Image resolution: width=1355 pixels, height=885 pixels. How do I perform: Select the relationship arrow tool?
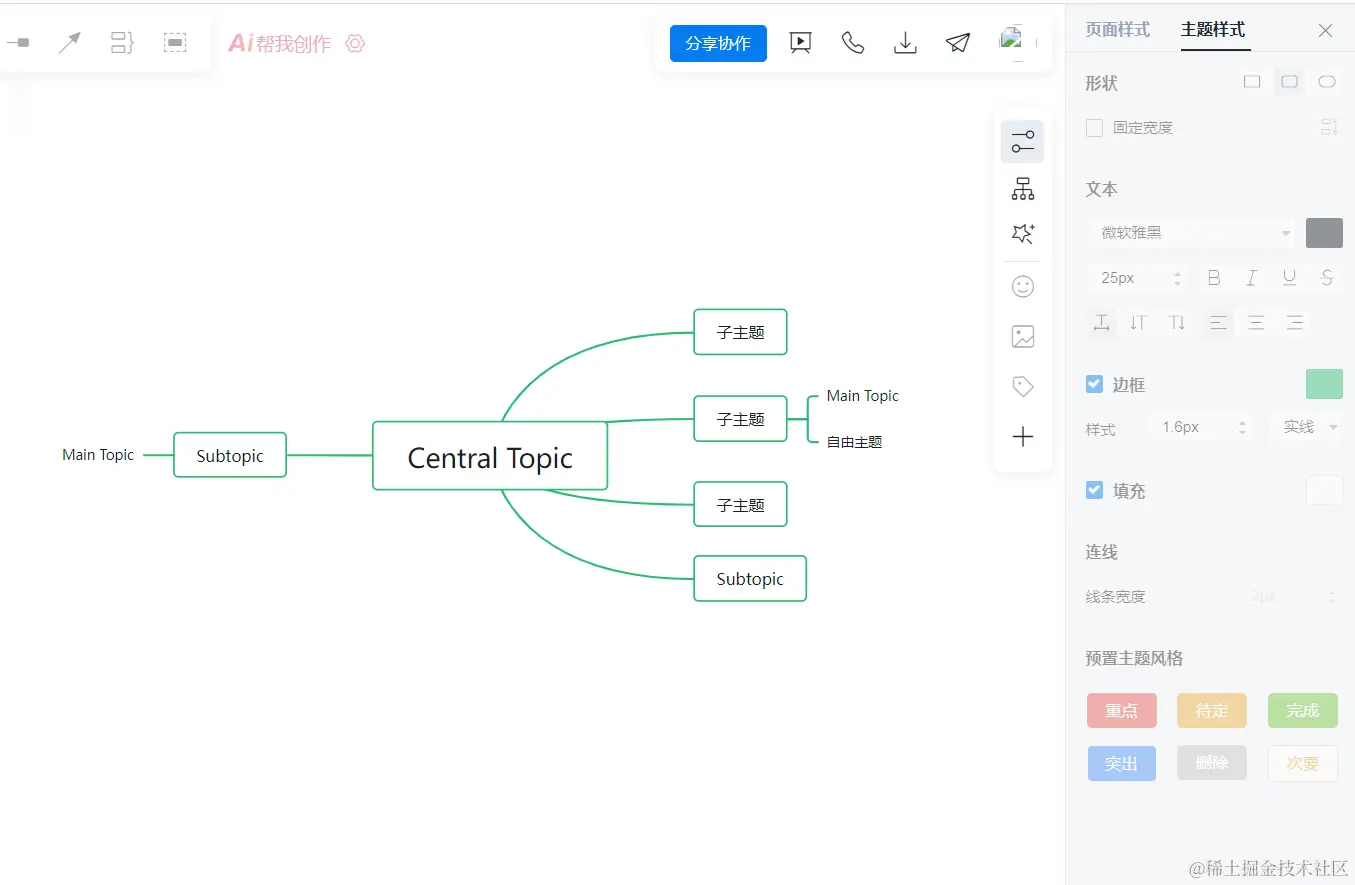point(69,43)
